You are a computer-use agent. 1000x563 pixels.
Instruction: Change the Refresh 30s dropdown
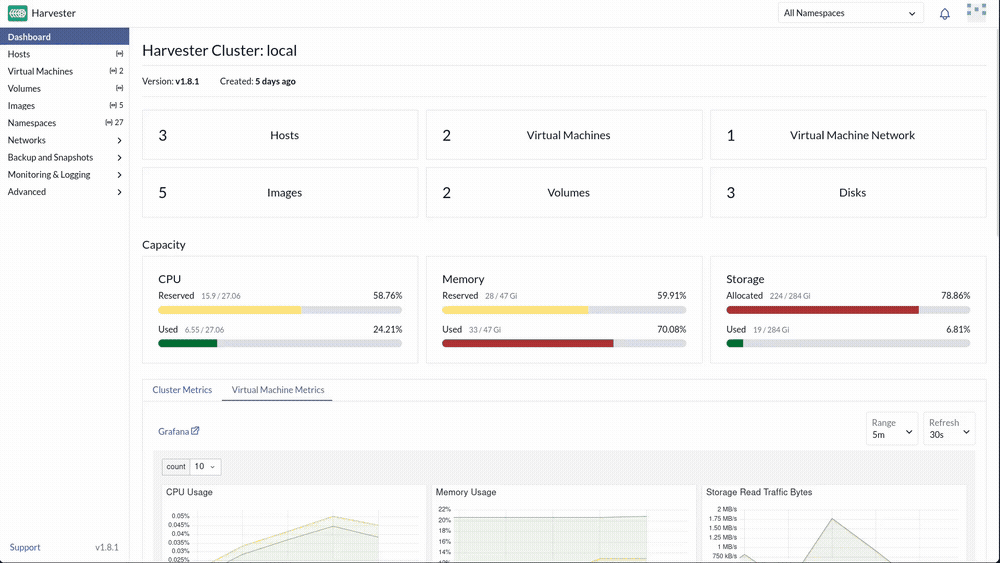[949, 428]
